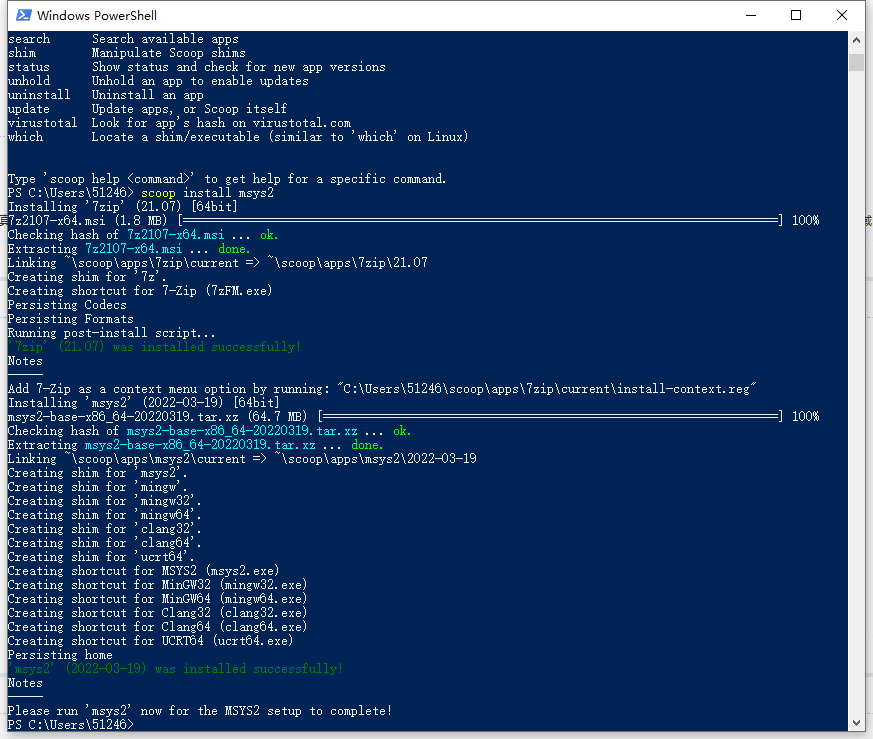873x739 pixels.
Task: Click the 'Persisting home' output line
Action: click(60, 654)
